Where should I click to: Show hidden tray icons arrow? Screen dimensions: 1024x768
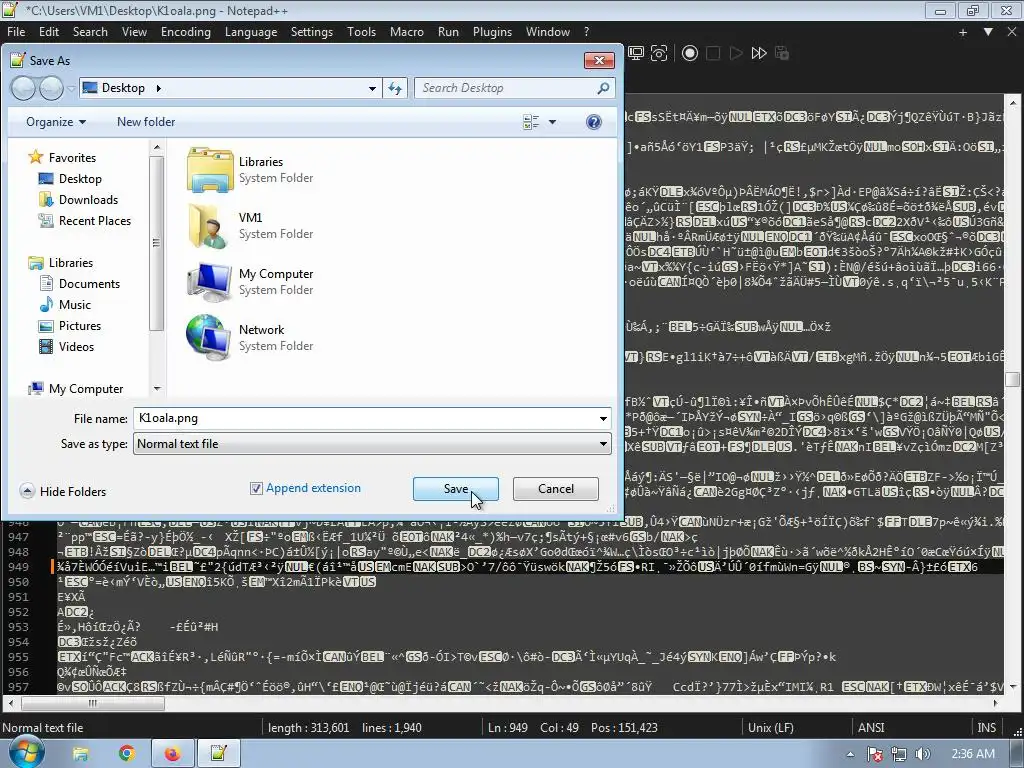click(850, 754)
